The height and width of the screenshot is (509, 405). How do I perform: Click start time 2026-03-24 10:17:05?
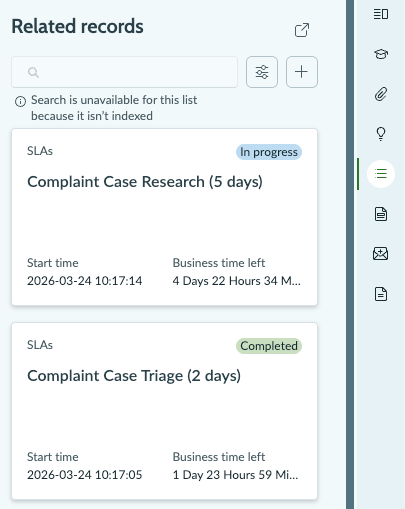coord(85,475)
